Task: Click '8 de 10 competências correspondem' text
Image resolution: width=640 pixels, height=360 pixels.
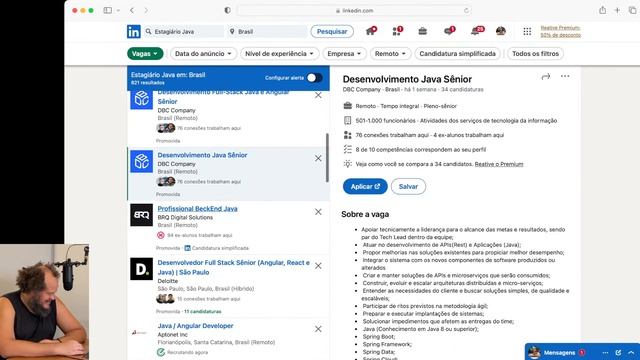Action: pyautogui.click(x=420, y=149)
